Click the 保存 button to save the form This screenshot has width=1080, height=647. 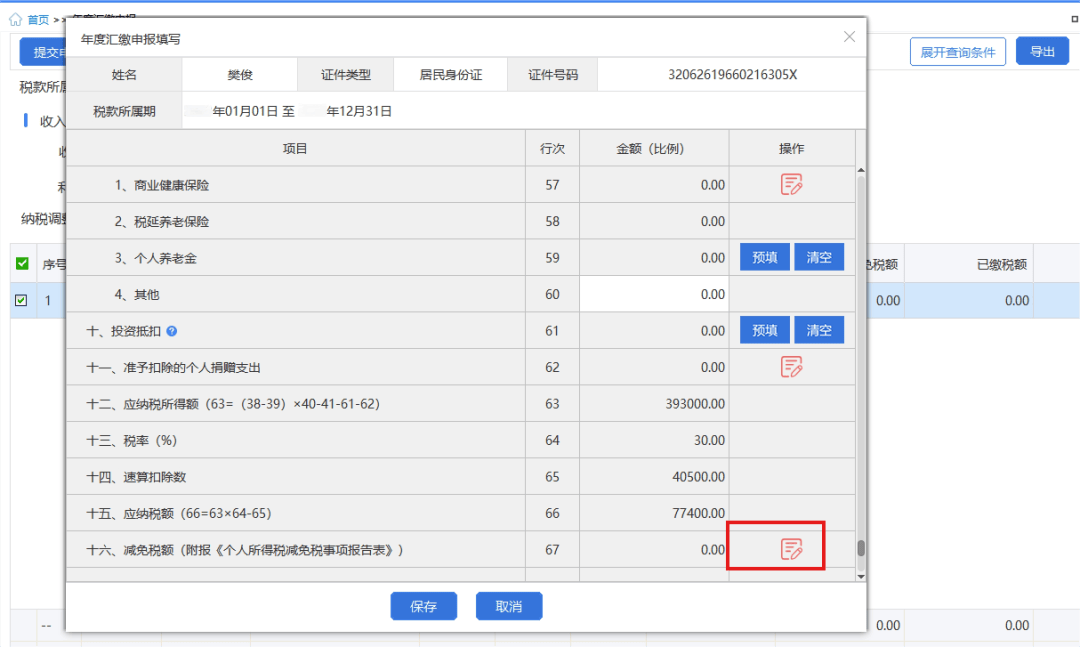(x=423, y=606)
